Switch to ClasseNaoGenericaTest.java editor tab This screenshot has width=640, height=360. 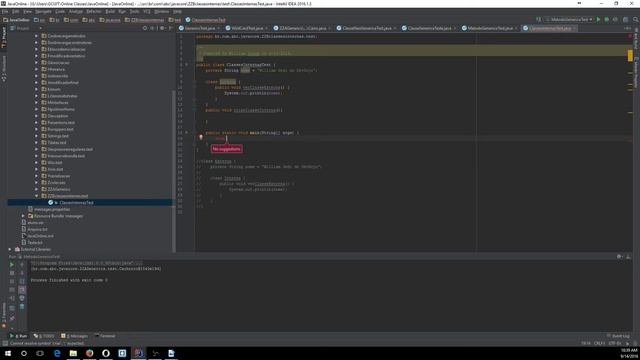[x=366, y=28]
